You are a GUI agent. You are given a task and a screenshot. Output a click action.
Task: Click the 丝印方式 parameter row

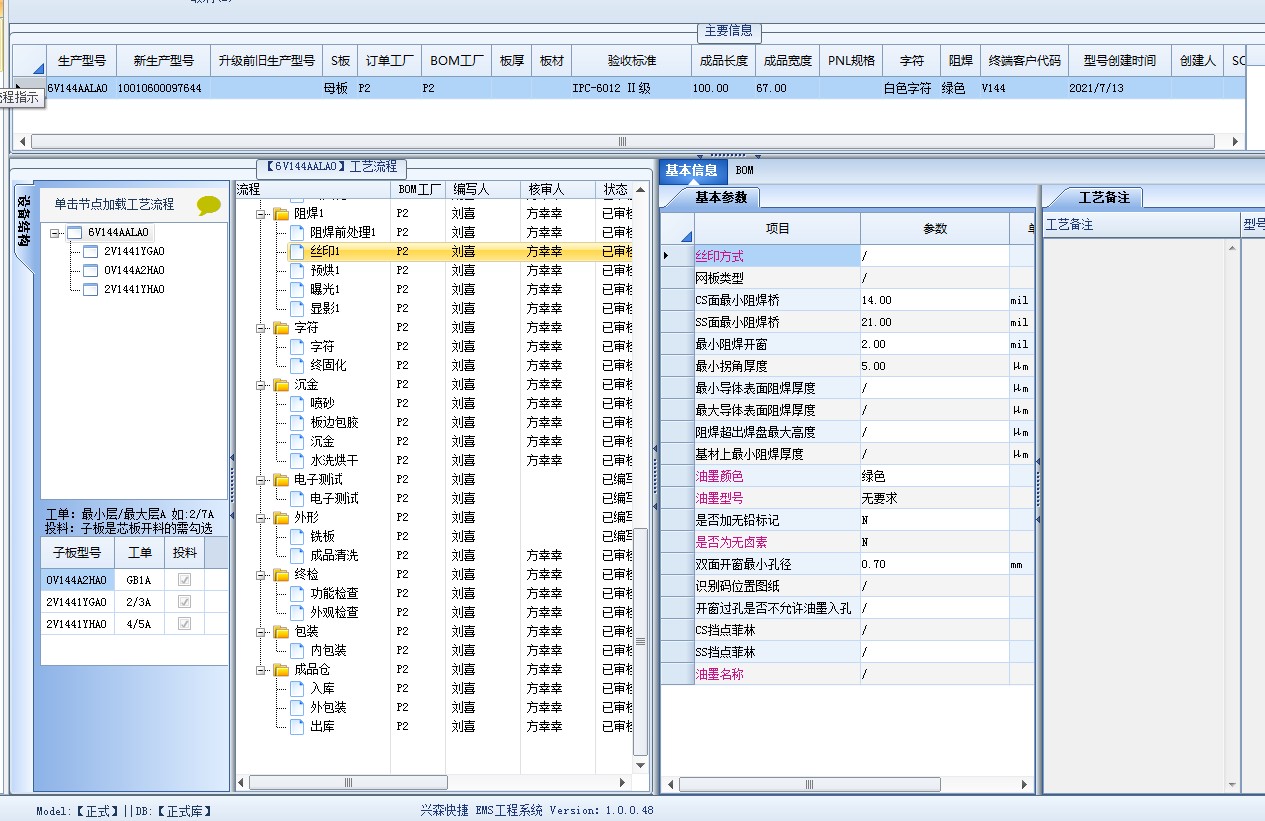[848, 256]
